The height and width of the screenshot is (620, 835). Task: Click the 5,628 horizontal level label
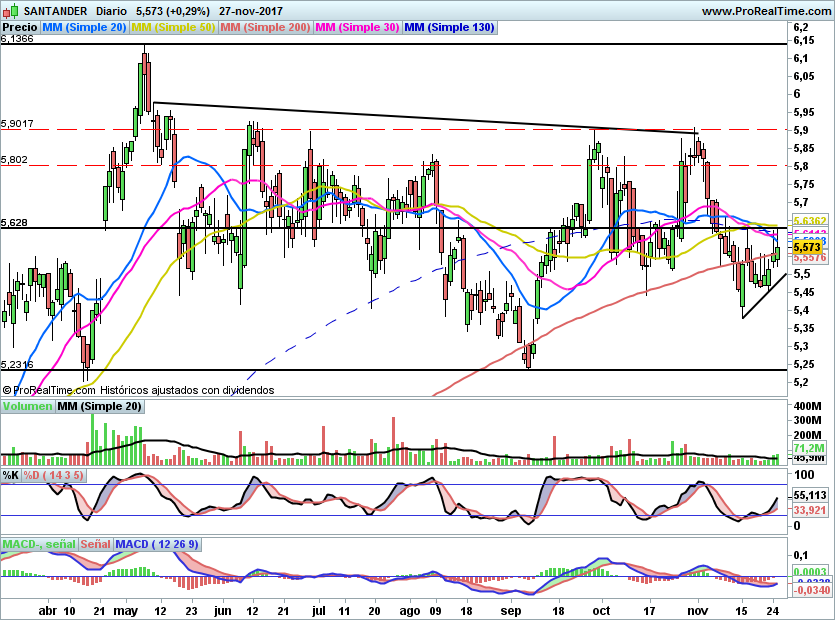(14, 223)
